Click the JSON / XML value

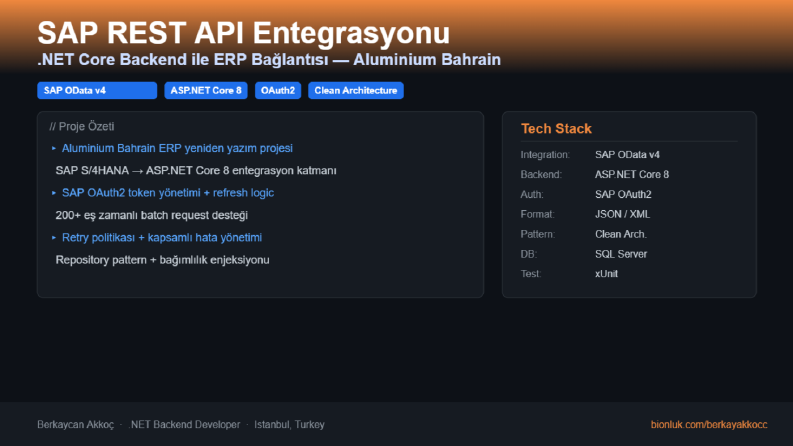pos(622,214)
